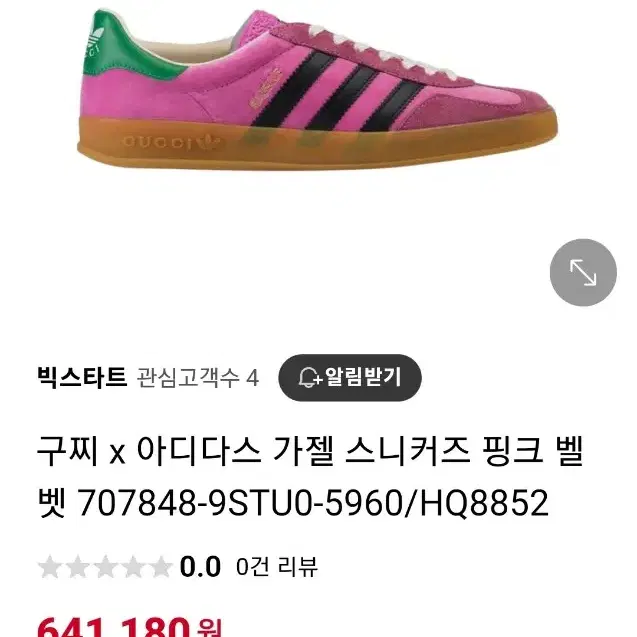Open the 0건 리뷰 reviews link
The width and height of the screenshot is (637, 637).
[276, 567]
